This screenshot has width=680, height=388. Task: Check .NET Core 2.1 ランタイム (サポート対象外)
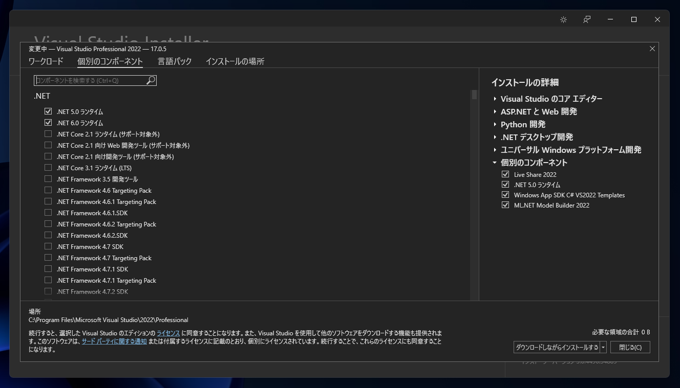[x=48, y=134]
